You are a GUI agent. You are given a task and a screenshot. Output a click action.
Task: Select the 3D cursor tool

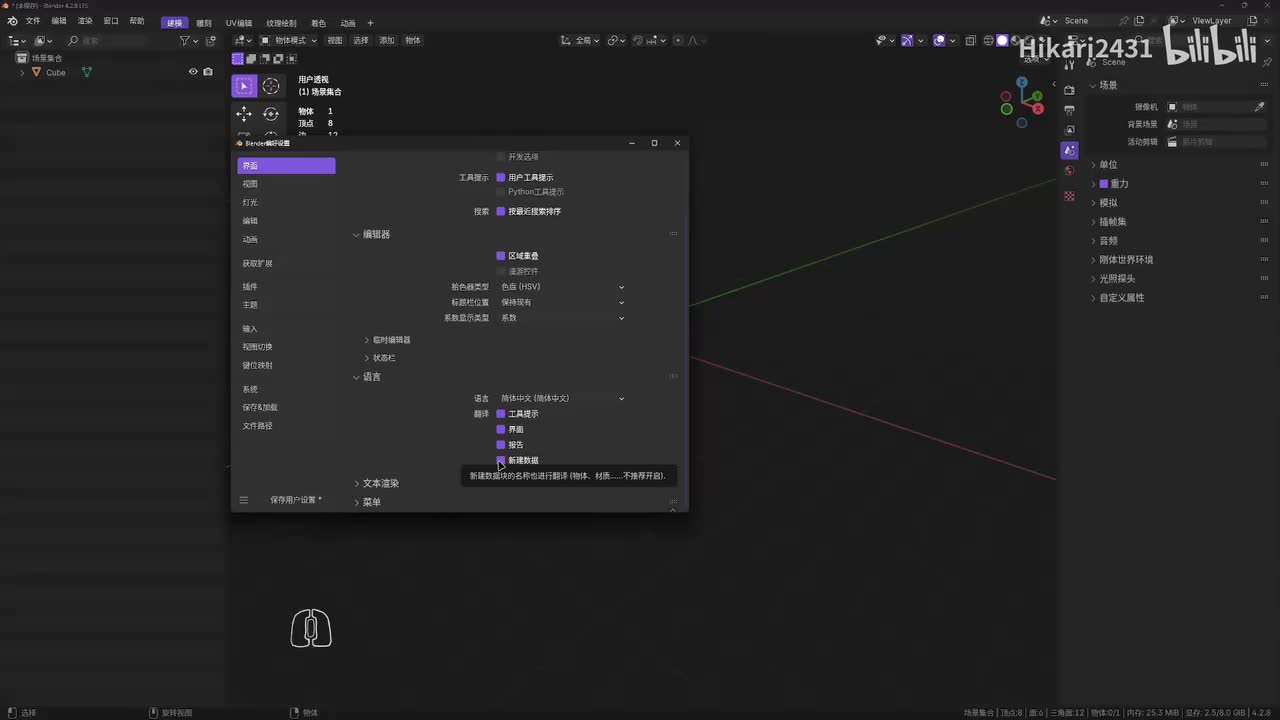click(271, 86)
